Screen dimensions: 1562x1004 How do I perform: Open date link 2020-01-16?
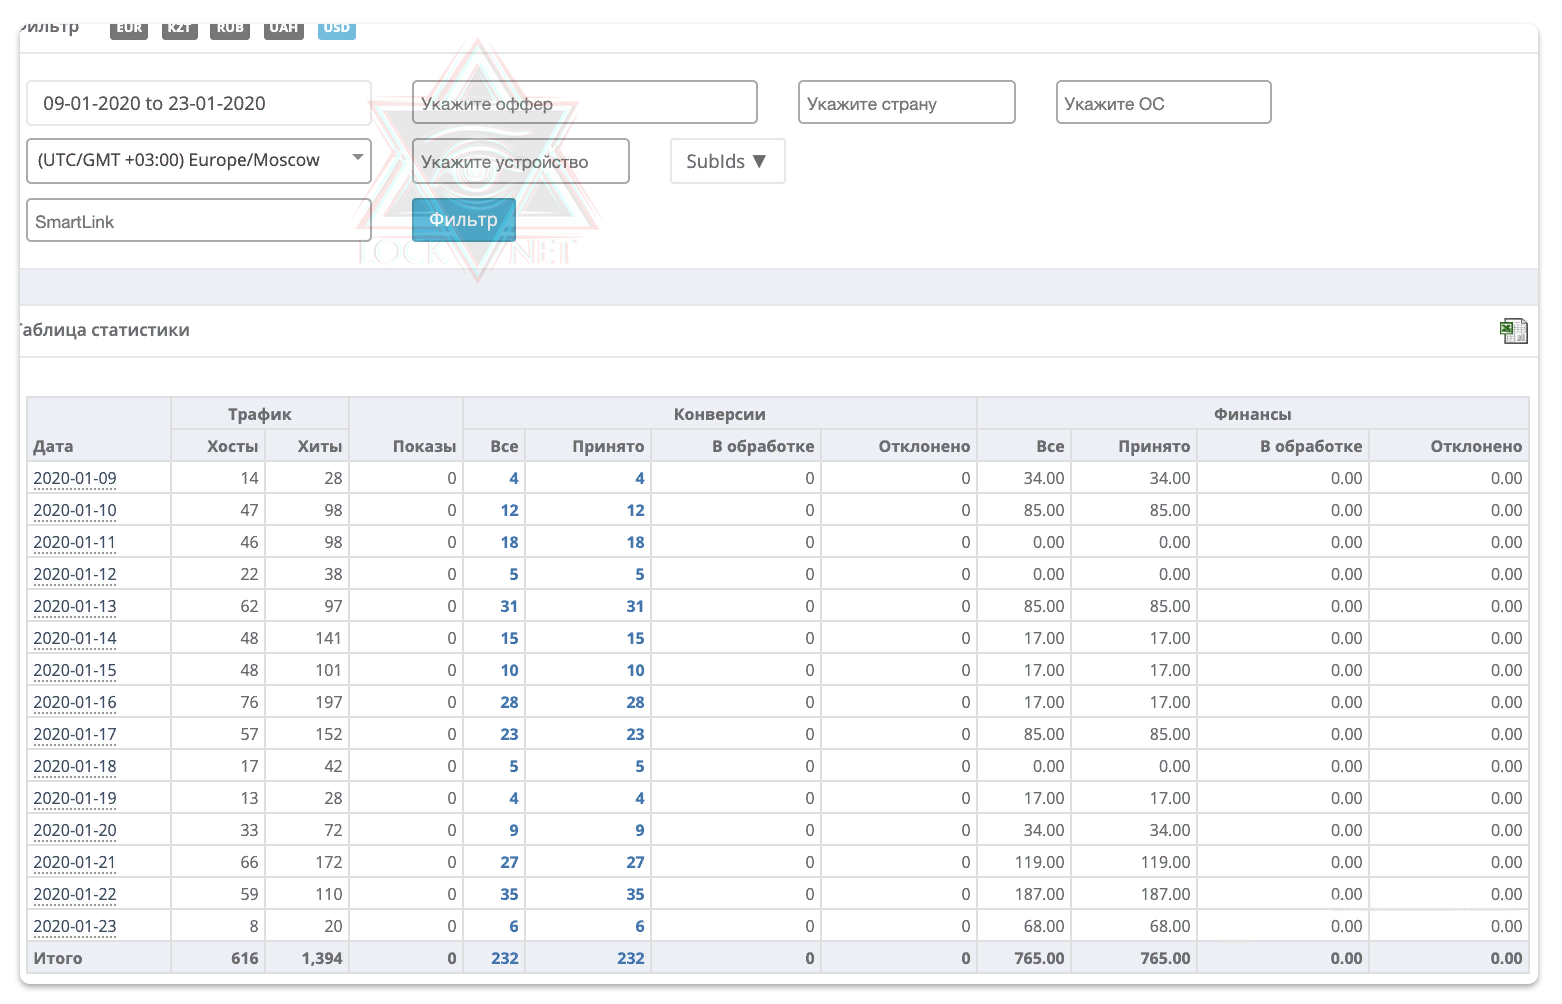[x=75, y=702]
